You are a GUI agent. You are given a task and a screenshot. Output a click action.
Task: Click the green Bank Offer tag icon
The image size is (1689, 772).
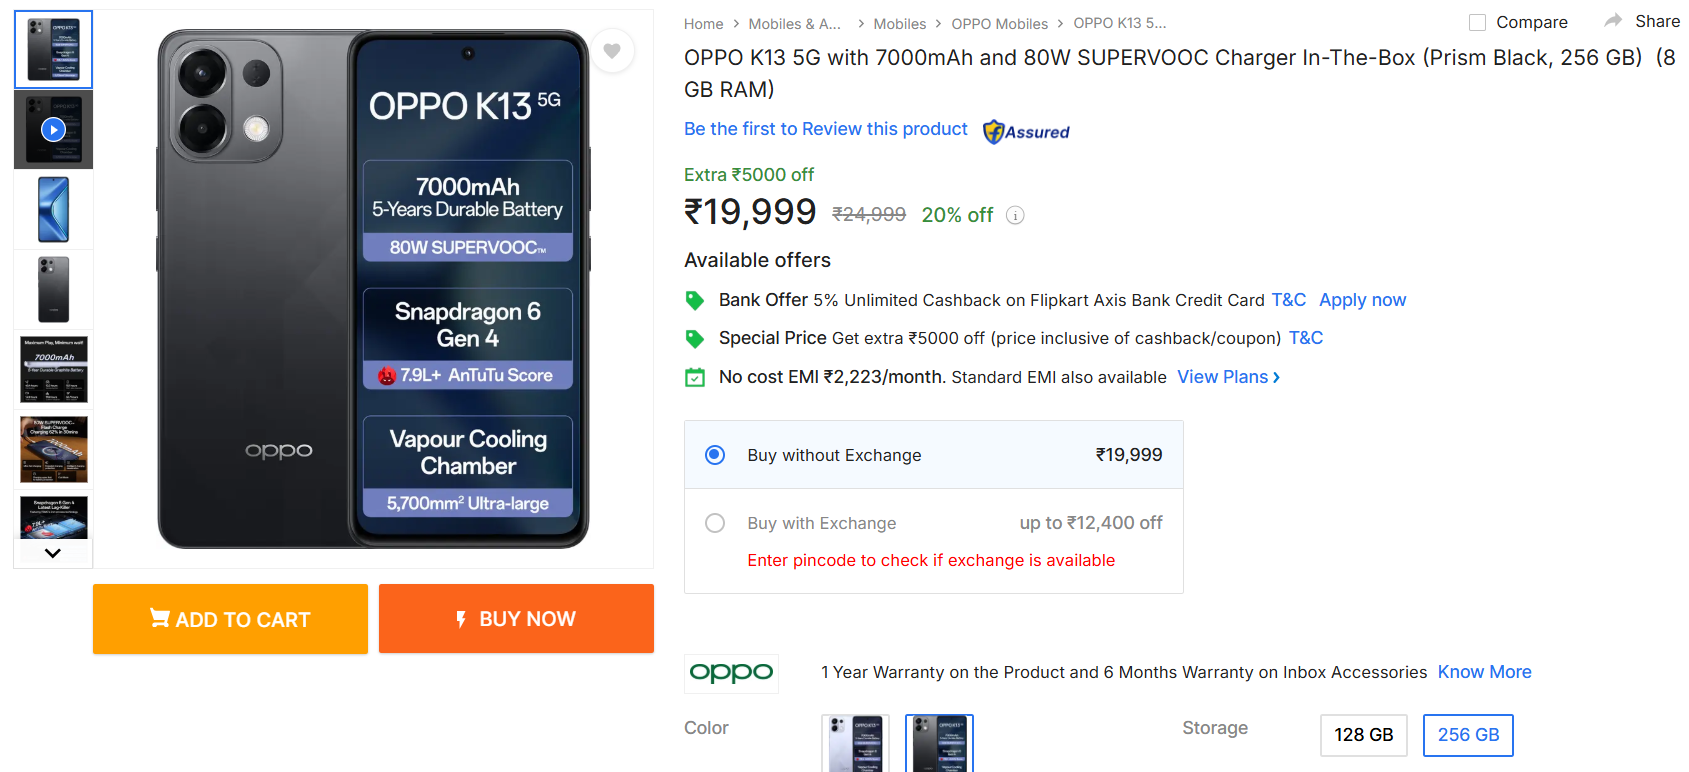click(x=694, y=300)
